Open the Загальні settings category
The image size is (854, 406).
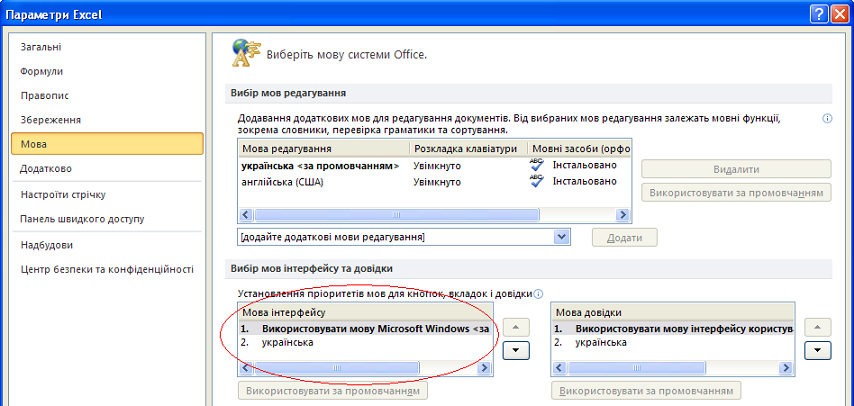tap(41, 47)
